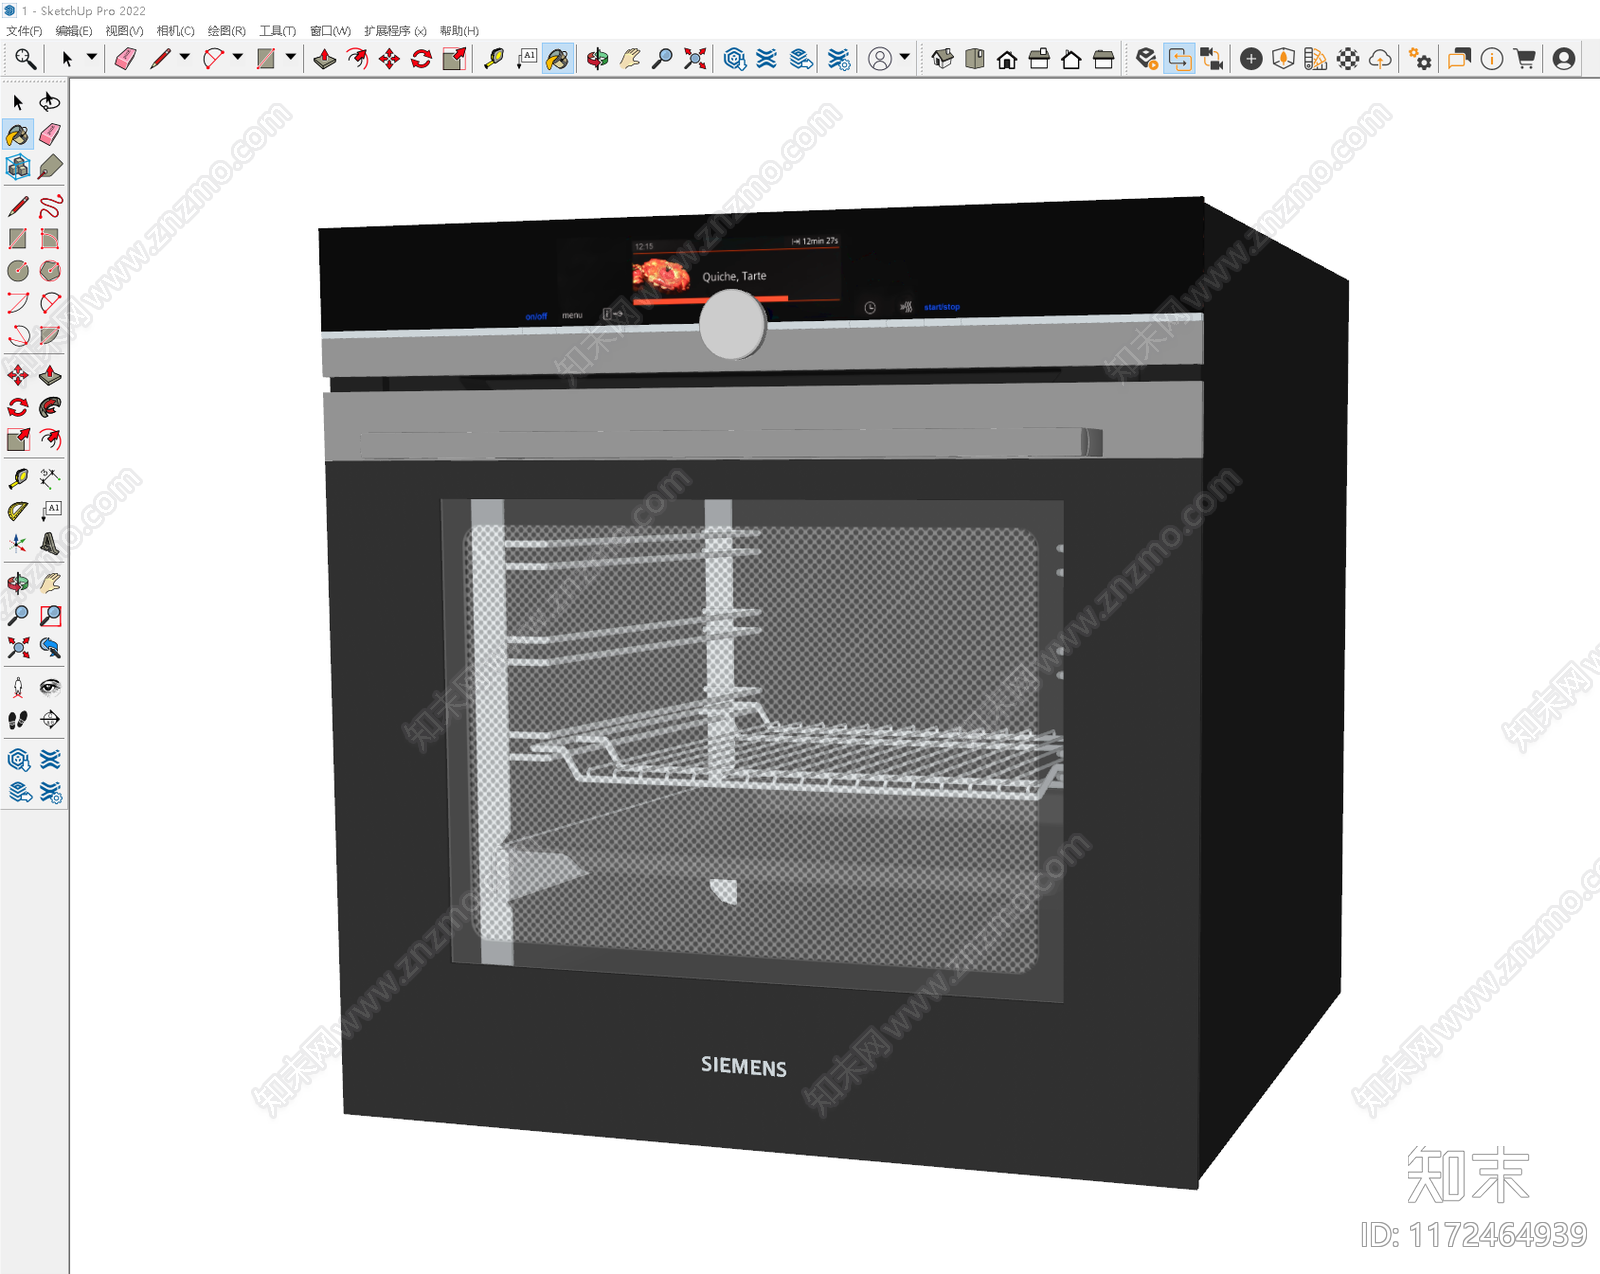Click the Previous view tool

tap(50, 648)
